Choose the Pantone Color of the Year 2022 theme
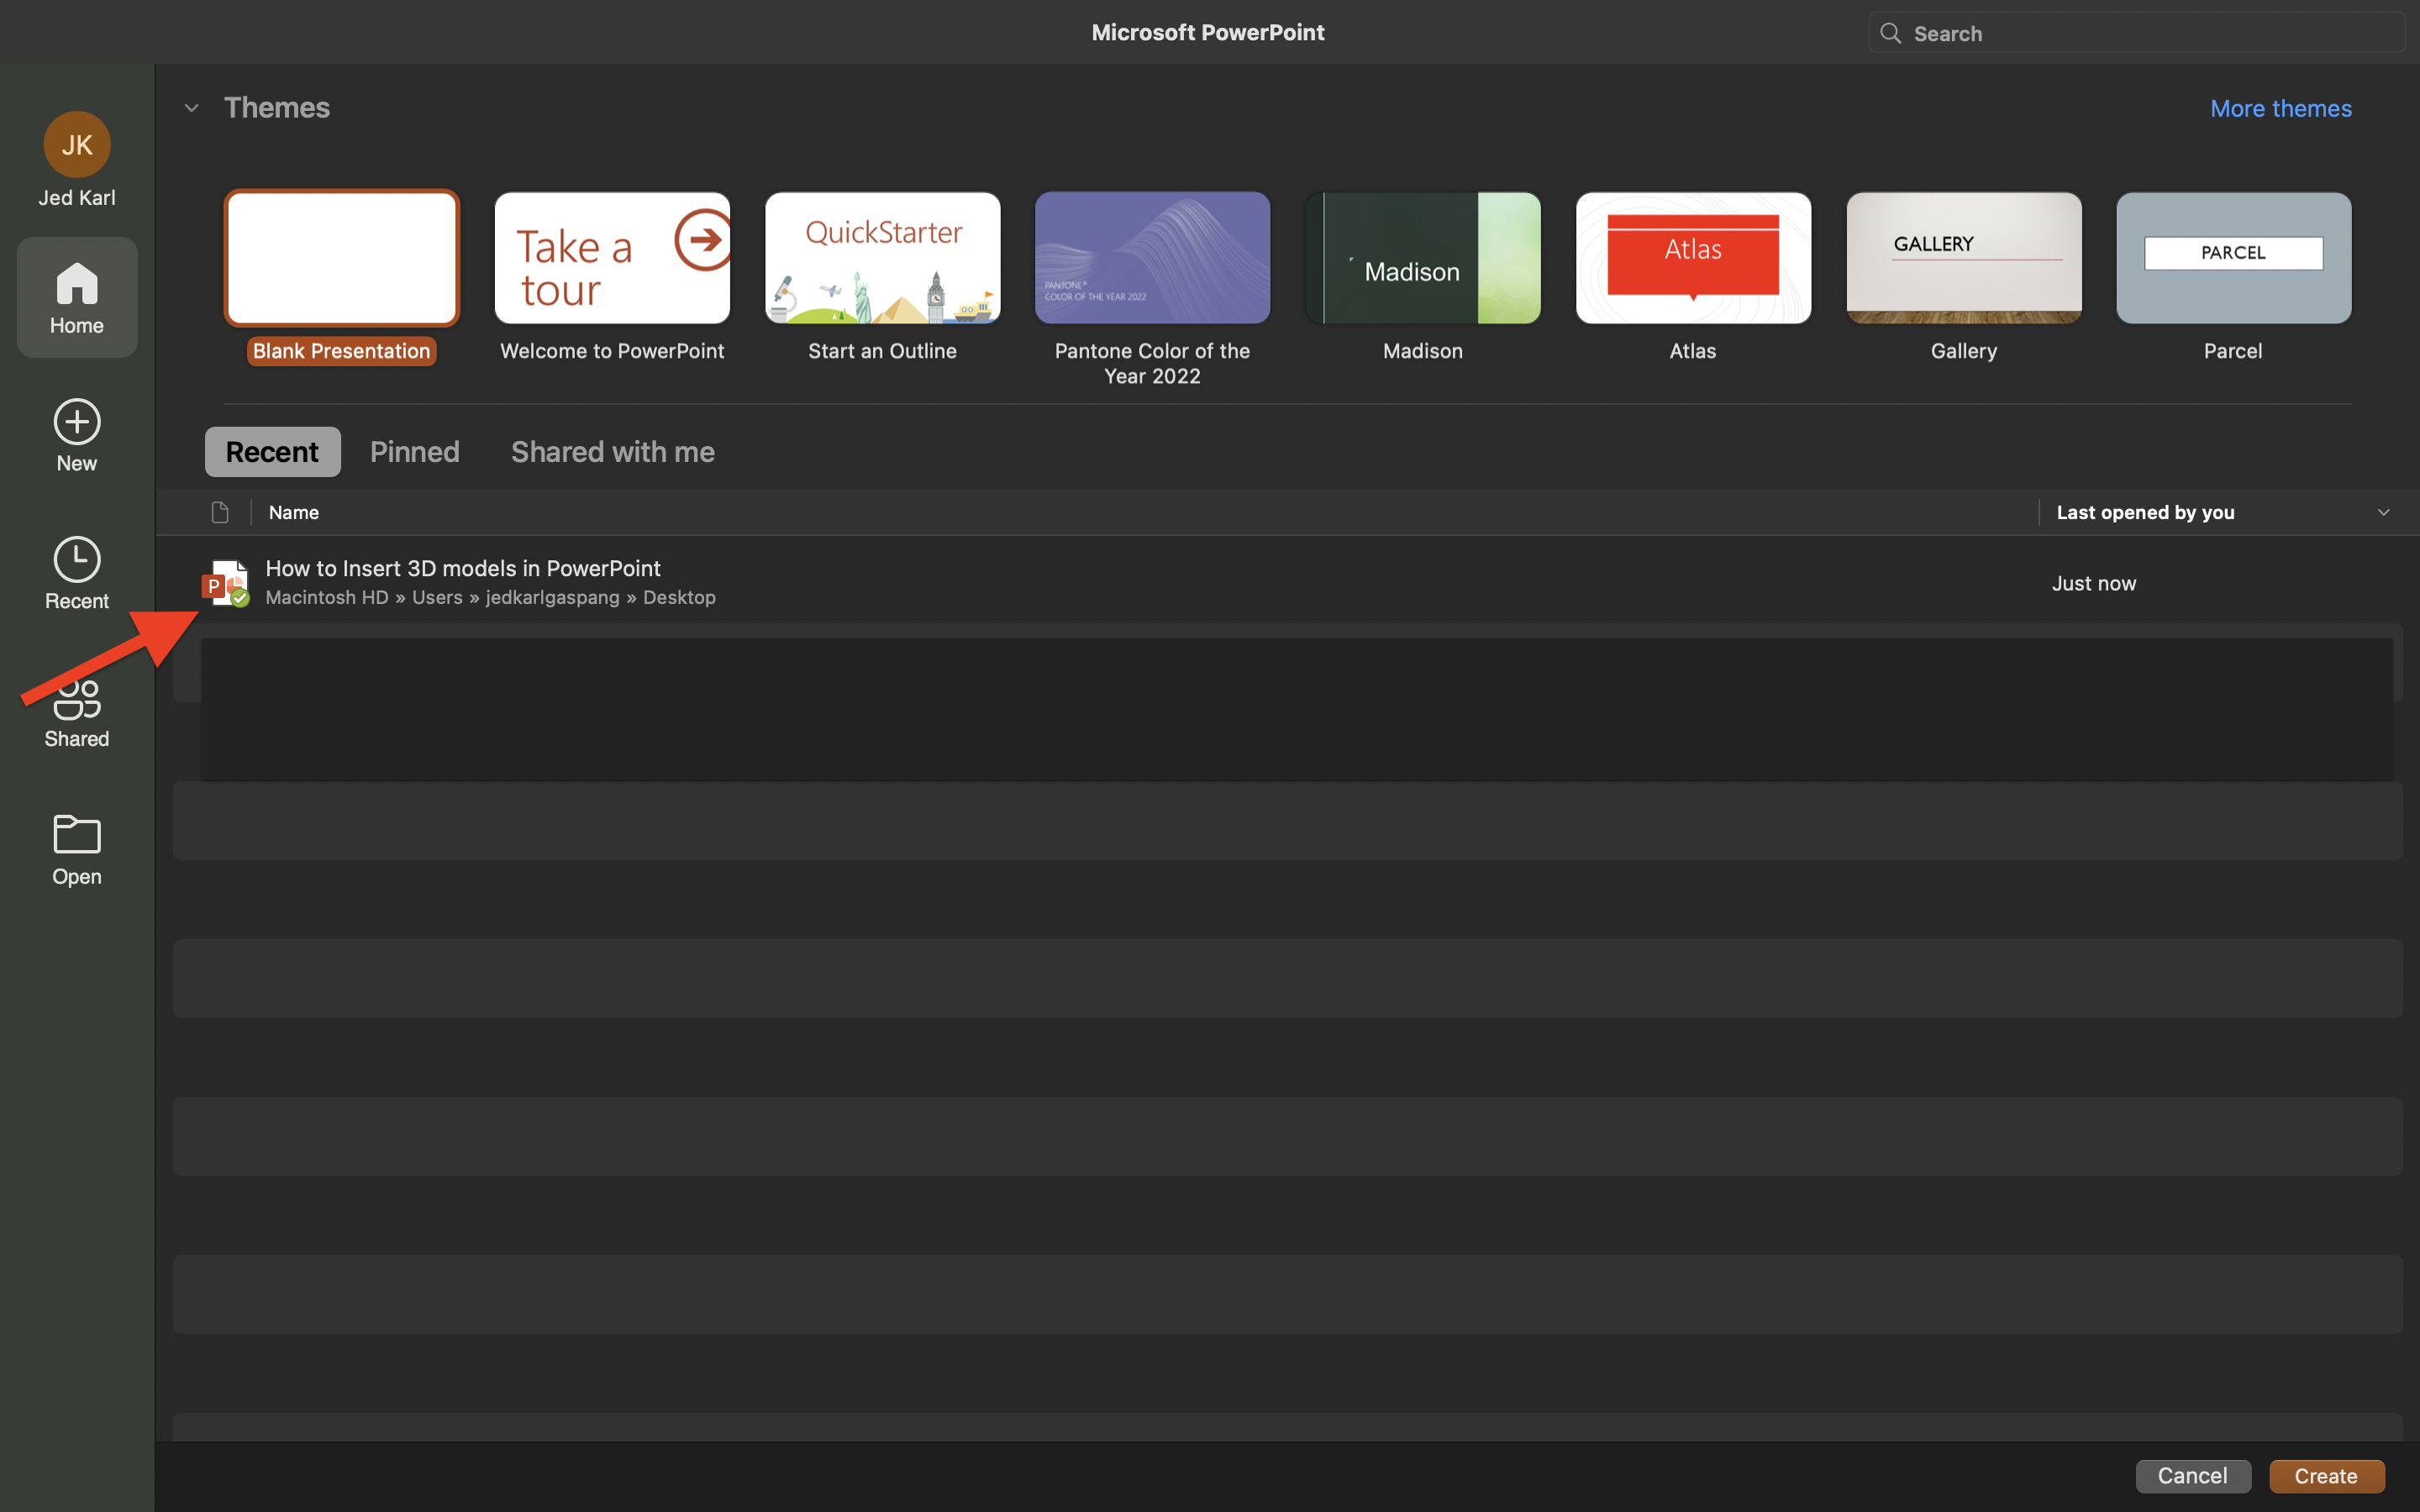The width and height of the screenshot is (2420, 1512). point(1152,257)
